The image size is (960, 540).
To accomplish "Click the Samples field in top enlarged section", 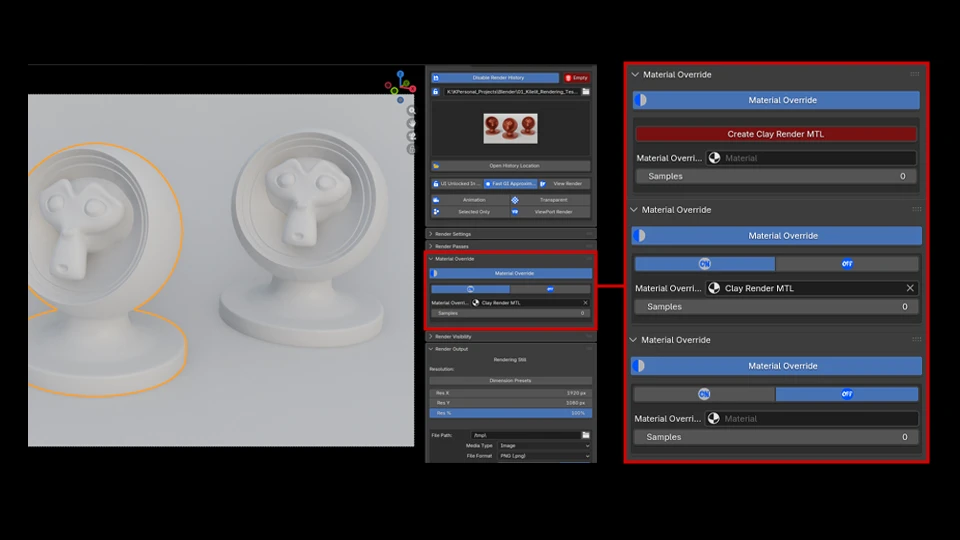I will point(776,176).
